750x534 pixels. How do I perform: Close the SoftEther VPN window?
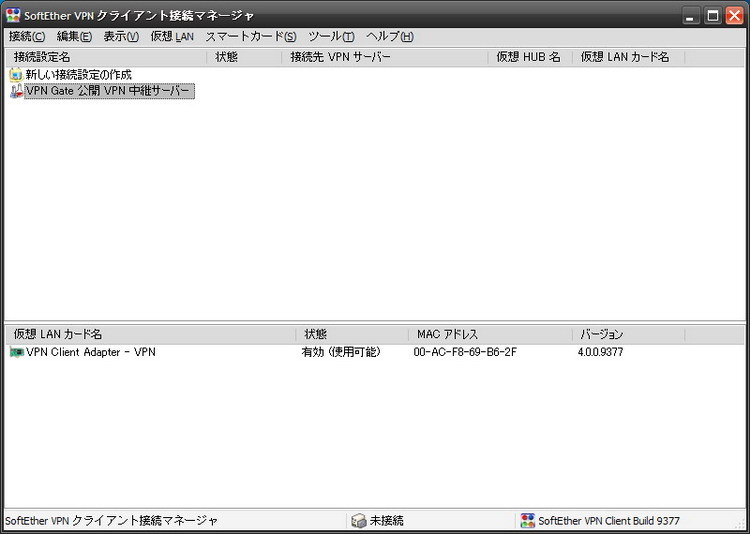pyautogui.click(x=734, y=16)
